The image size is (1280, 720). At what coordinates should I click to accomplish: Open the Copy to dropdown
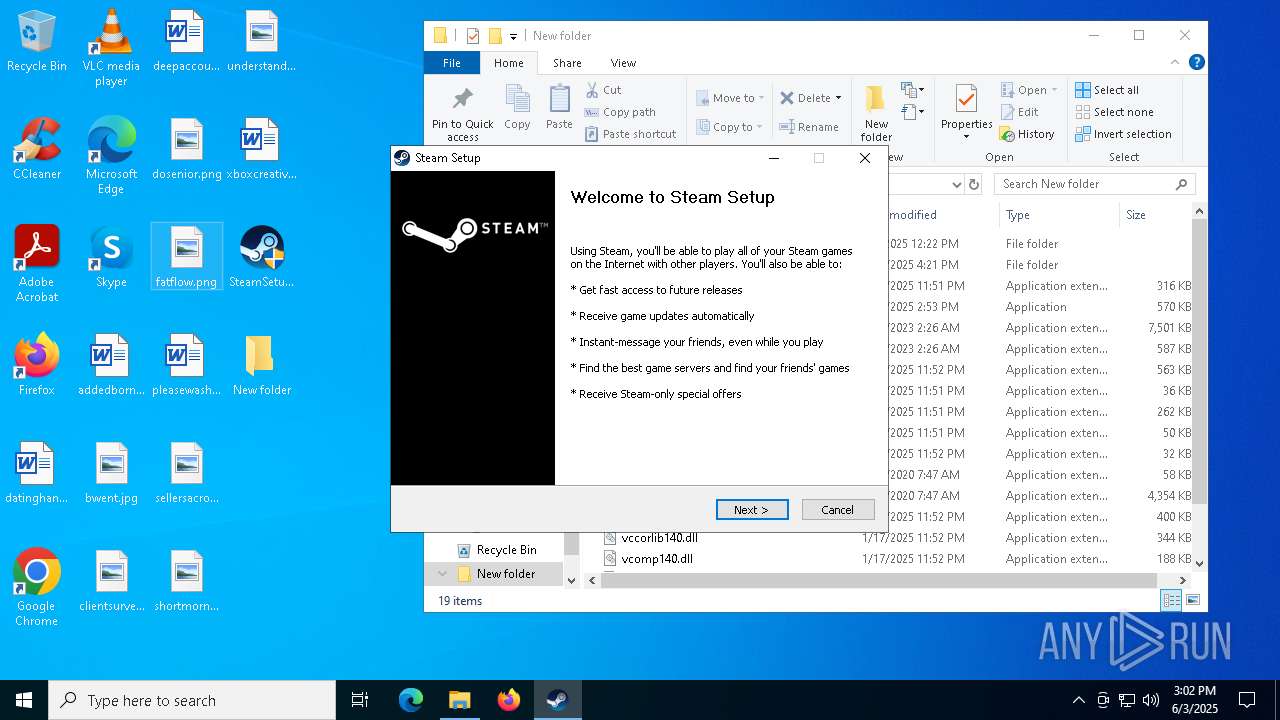[731, 127]
